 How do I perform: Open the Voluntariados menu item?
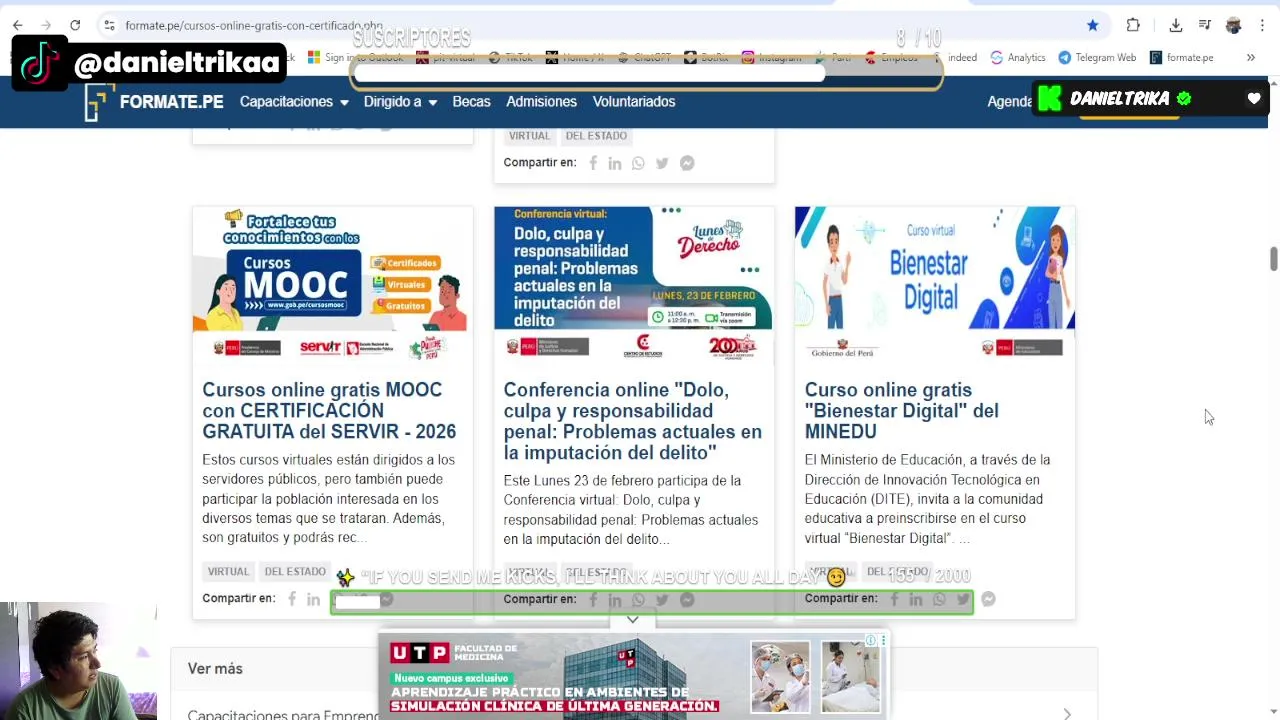point(634,102)
